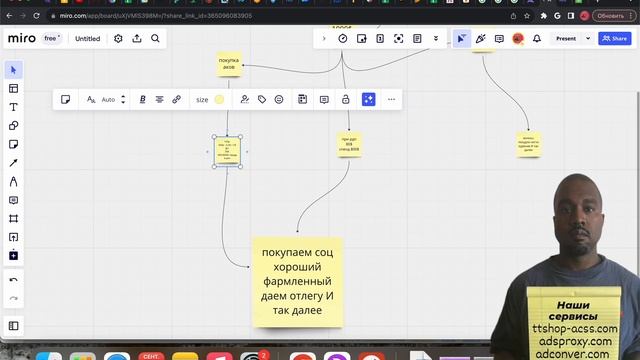Reload the page in browser
This screenshot has height=360, width=640.
(36, 16)
